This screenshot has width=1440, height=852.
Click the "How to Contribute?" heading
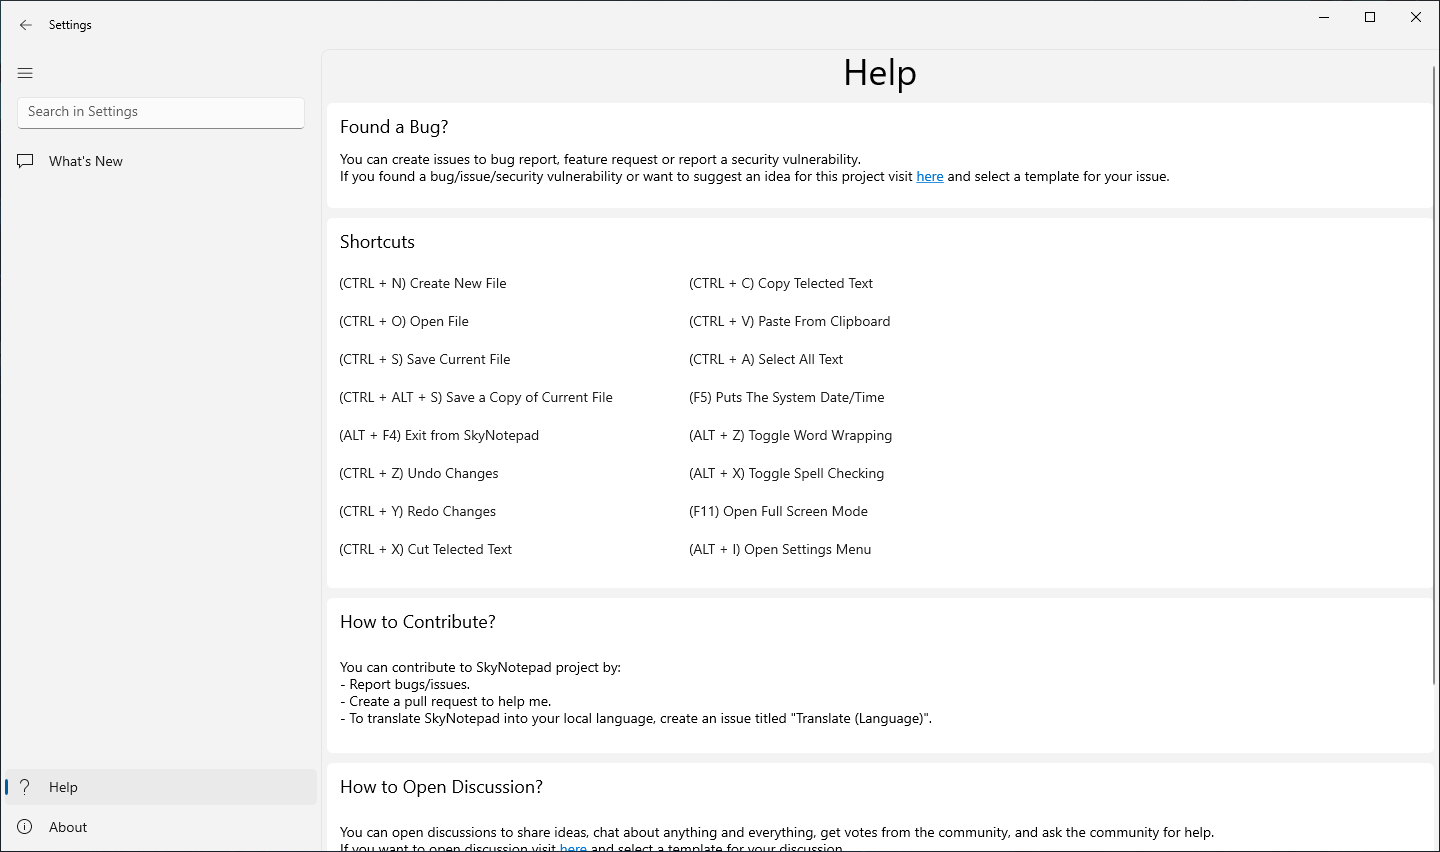coord(418,622)
